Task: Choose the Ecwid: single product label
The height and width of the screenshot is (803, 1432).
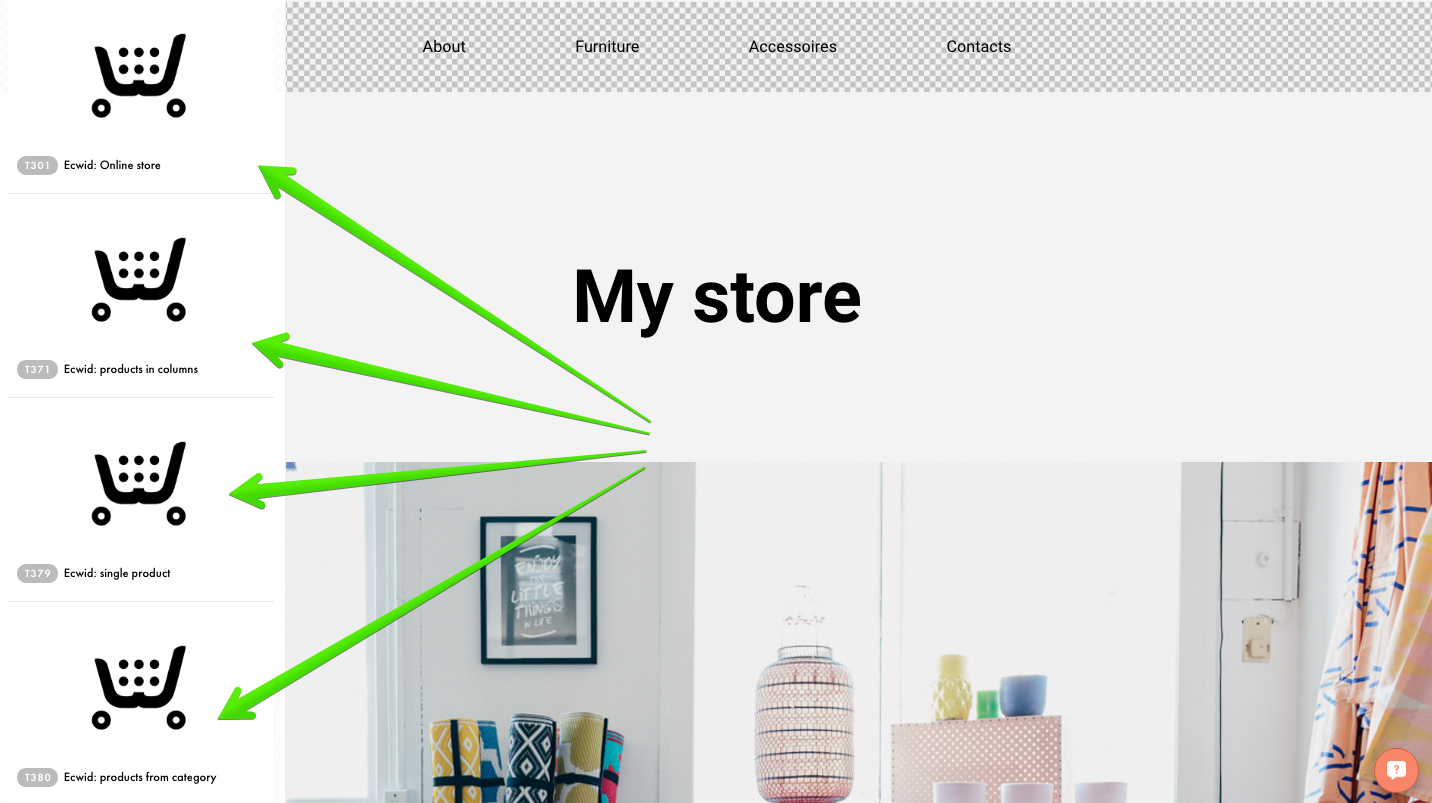Action: tap(117, 573)
